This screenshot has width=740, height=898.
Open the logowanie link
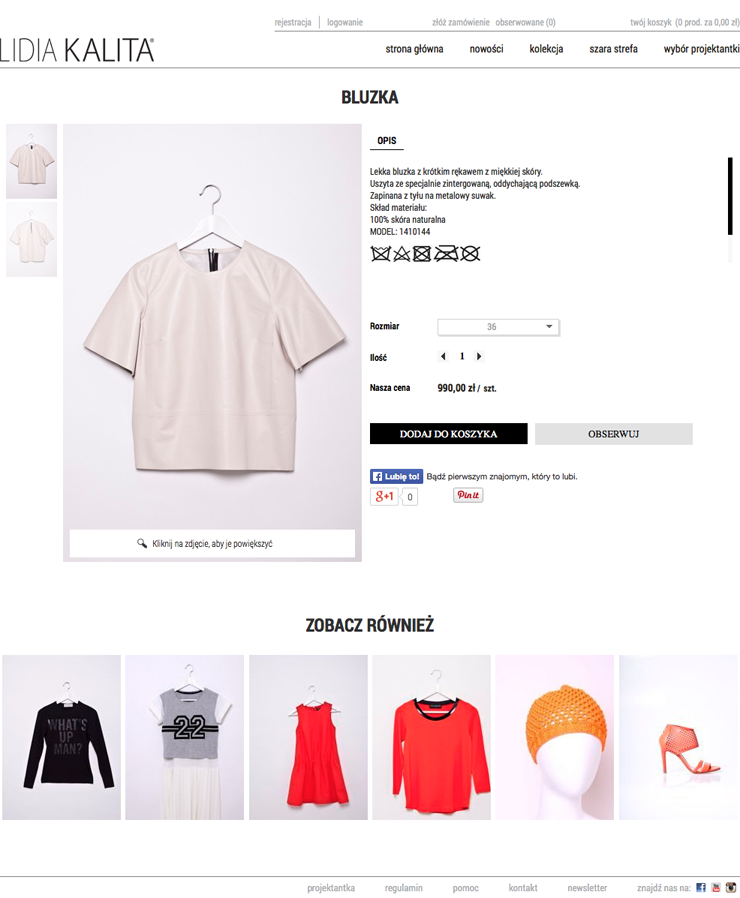345,22
